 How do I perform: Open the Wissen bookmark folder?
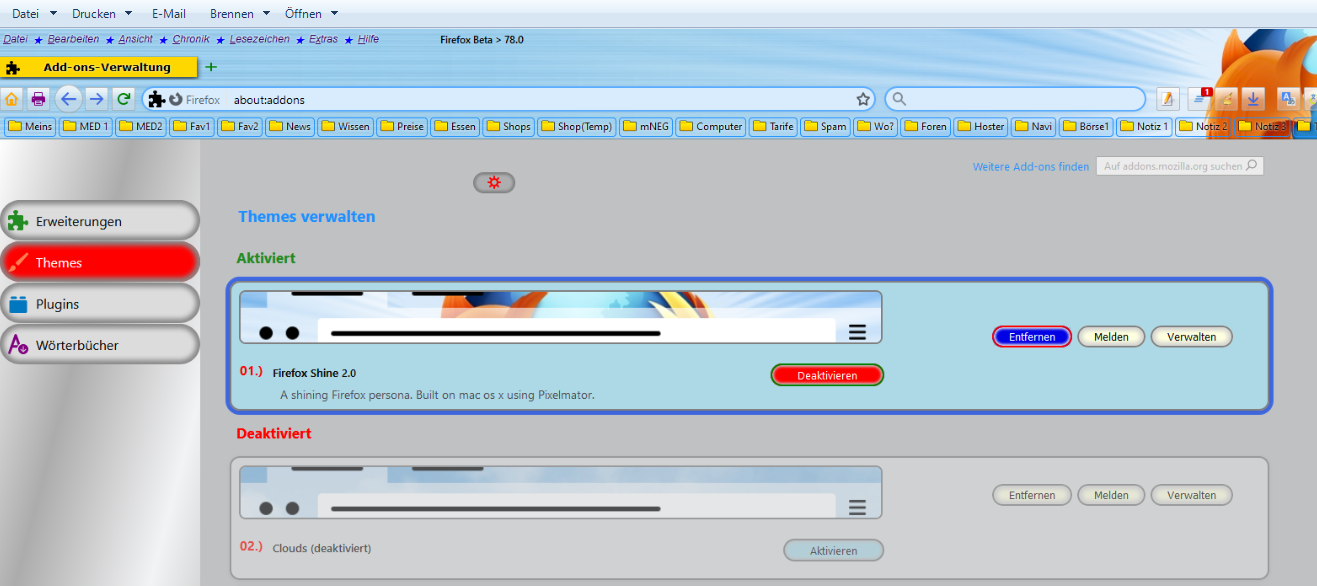pyautogui.click(x=346, y=127)
